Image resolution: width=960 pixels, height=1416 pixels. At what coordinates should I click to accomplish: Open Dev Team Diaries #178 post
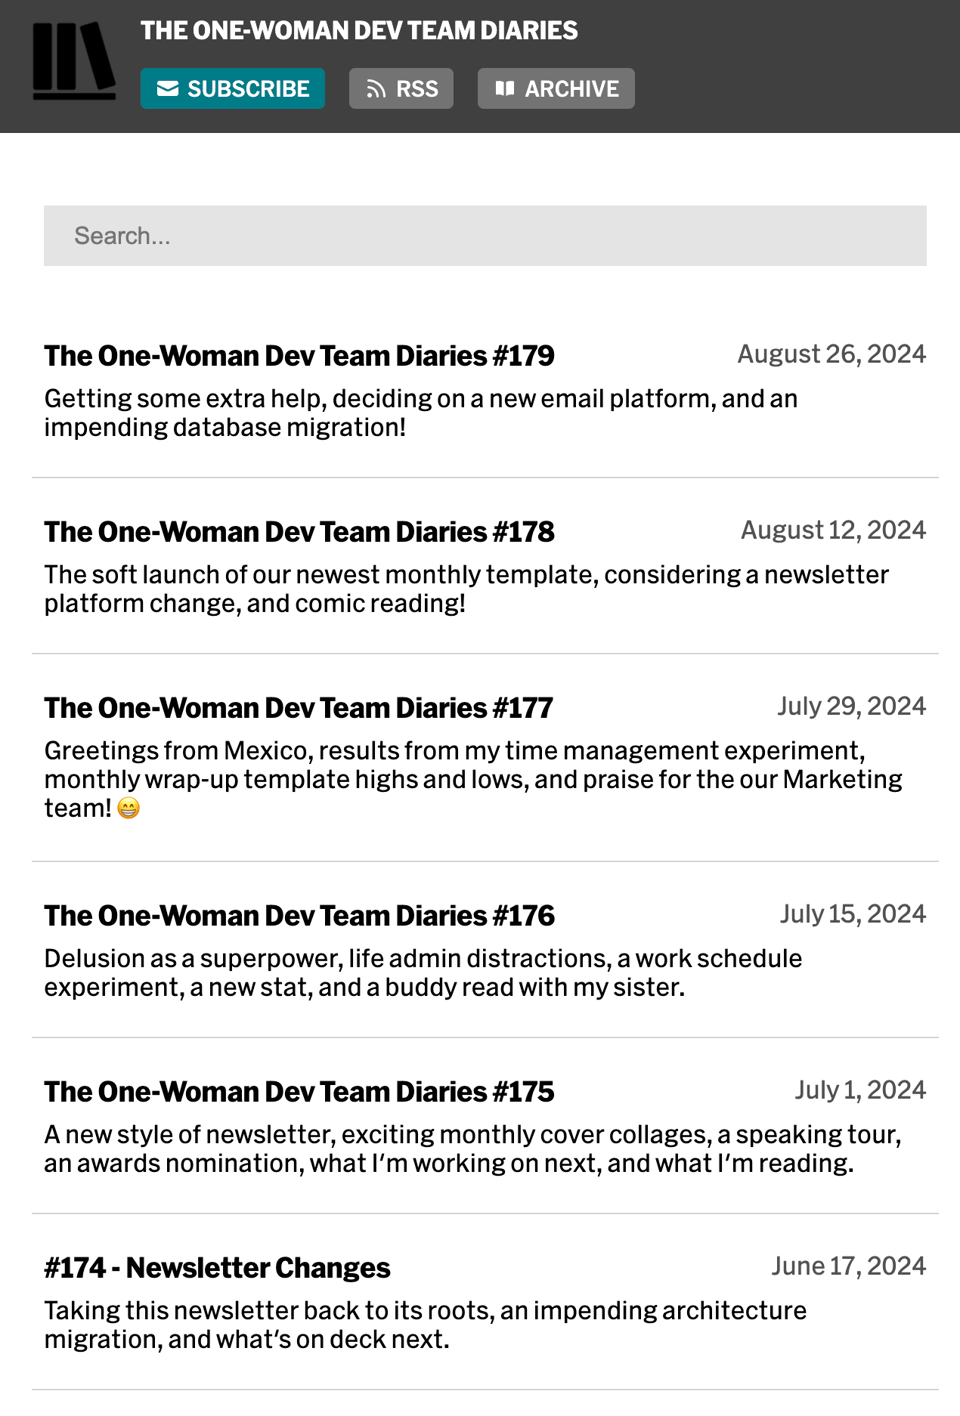[x=299, y=532]
